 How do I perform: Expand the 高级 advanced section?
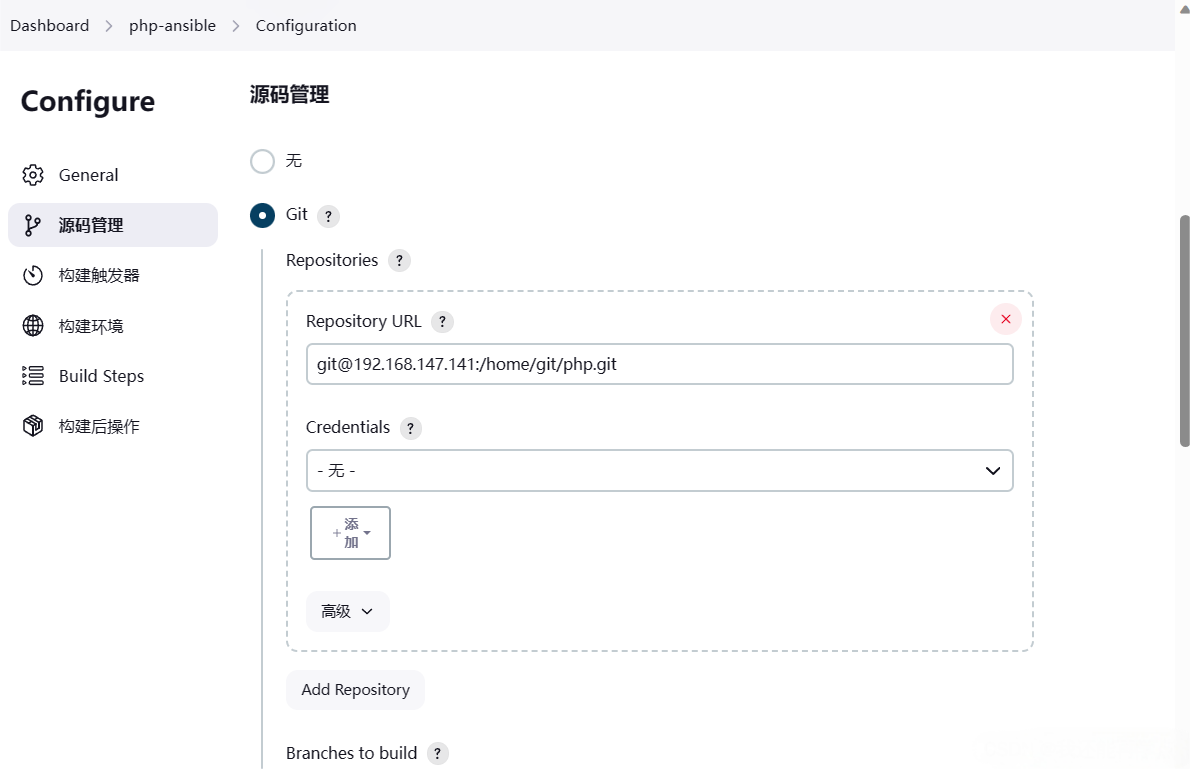pos(348,611)
